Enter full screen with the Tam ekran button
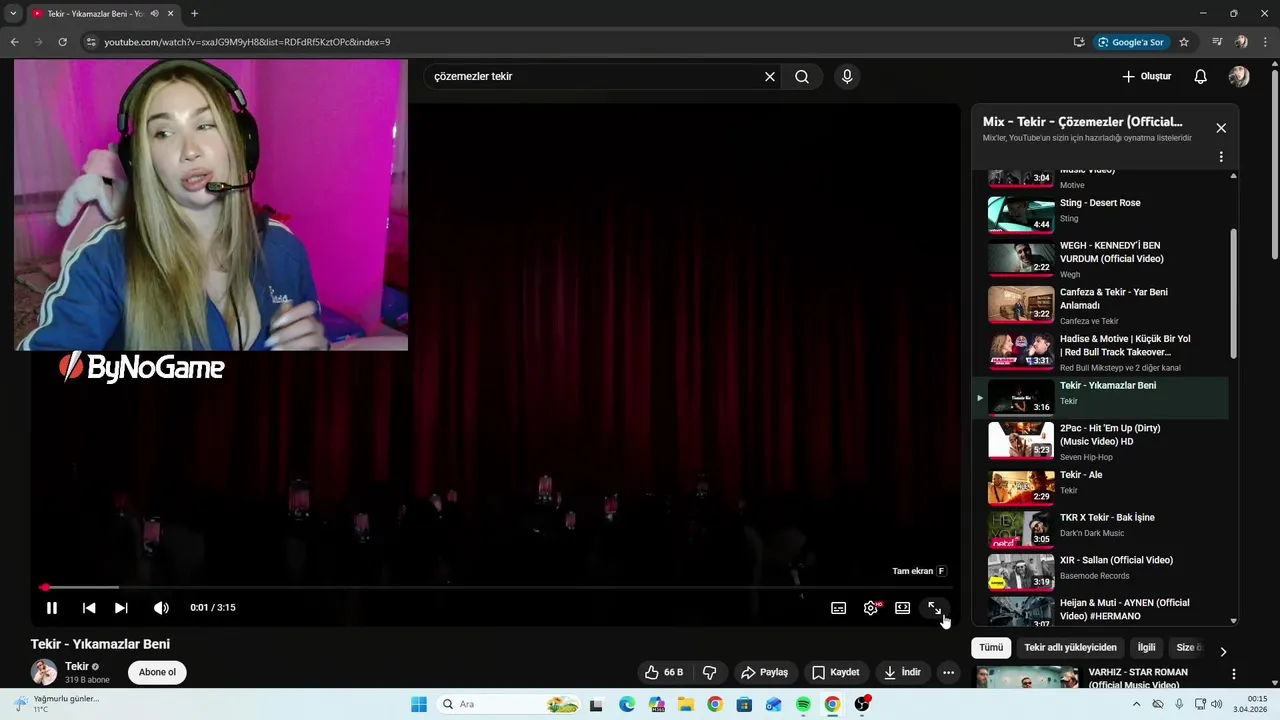This screenshot has height=720, width=1280. click(x=934, y=608)
